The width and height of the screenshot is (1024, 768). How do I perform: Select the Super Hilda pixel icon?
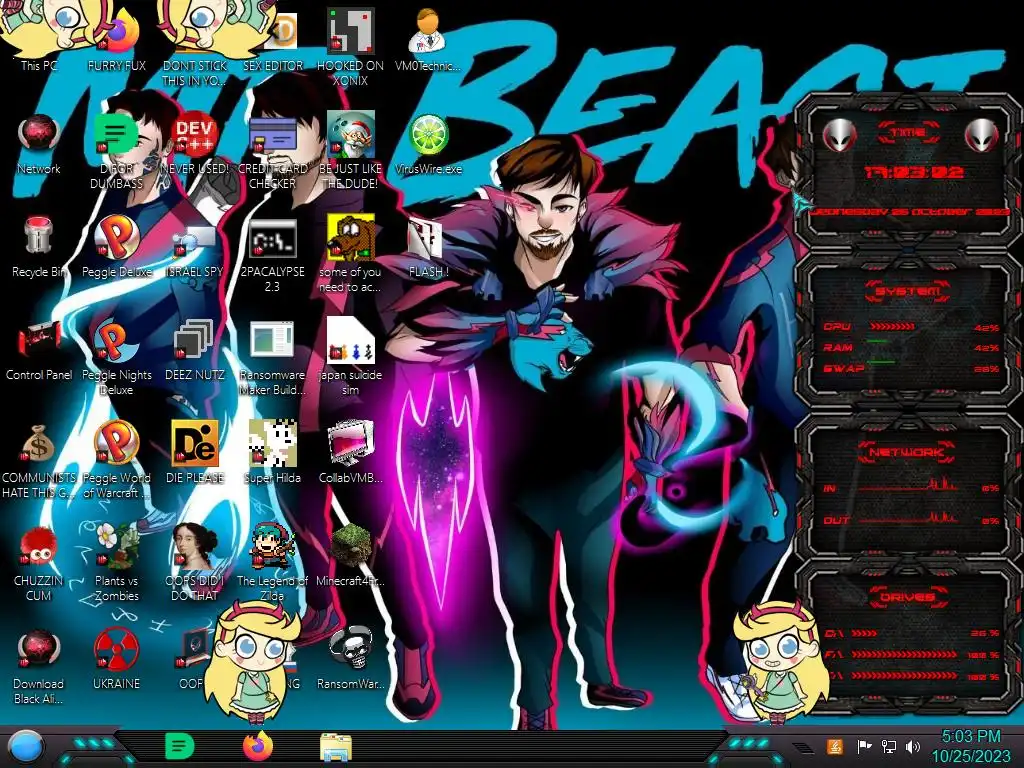pyautogui.click(x=272, y=453)
